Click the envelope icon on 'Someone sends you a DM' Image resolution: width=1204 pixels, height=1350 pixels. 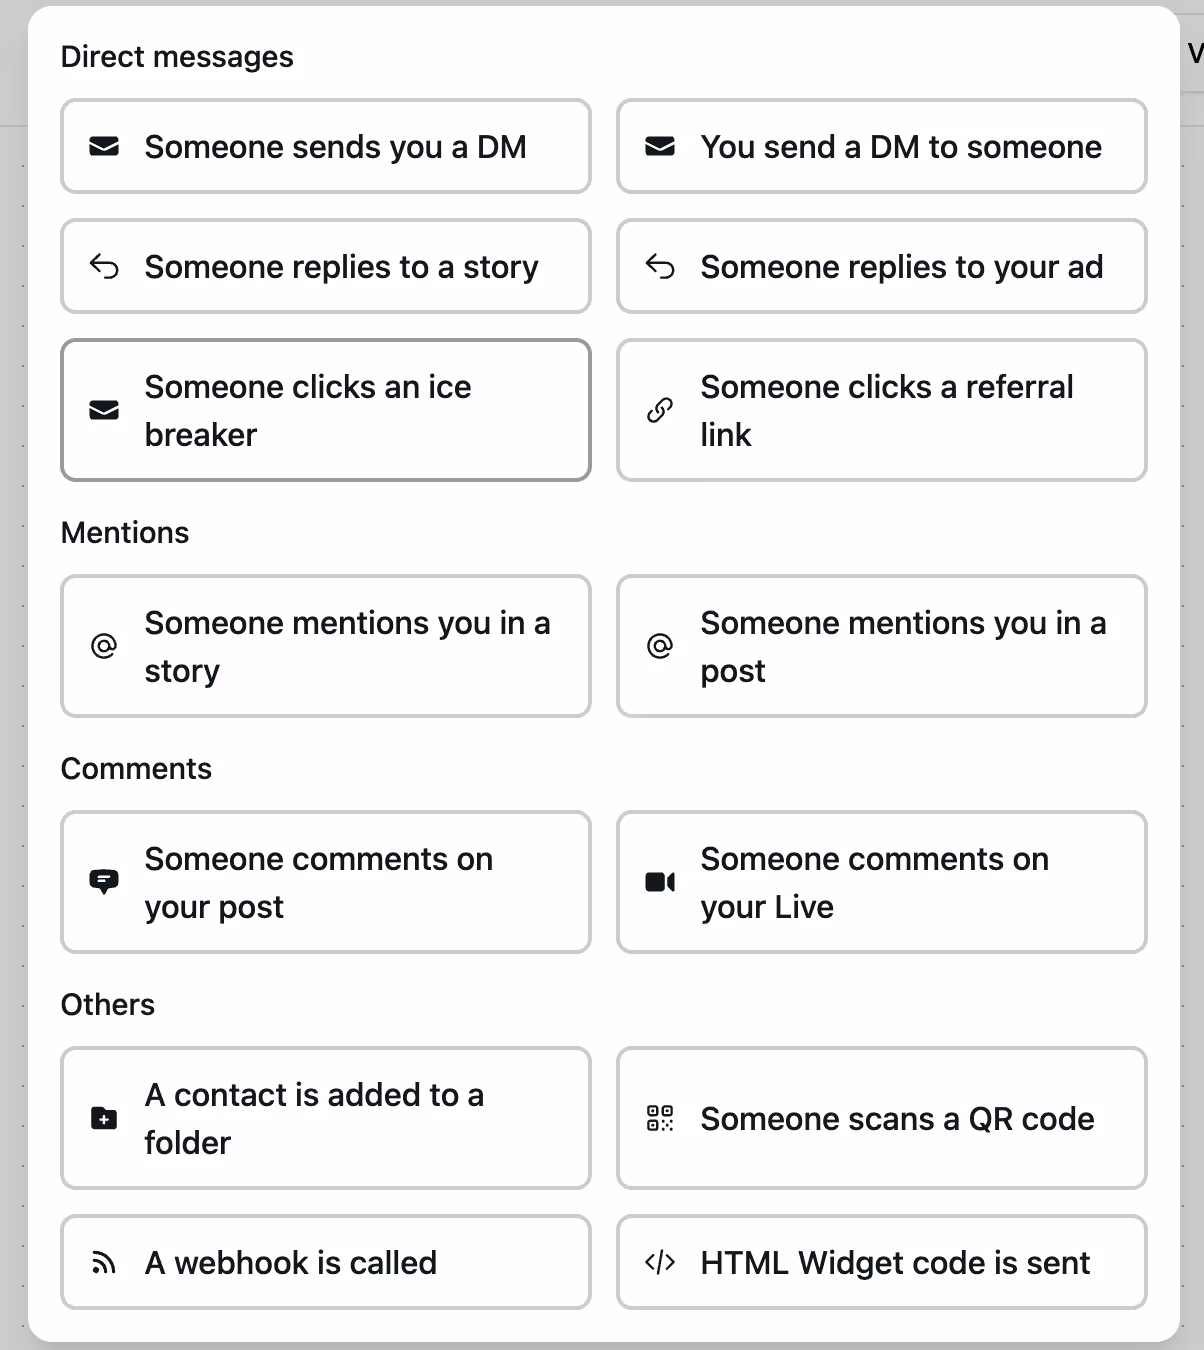pyautogui.click(x=103, y=147)
